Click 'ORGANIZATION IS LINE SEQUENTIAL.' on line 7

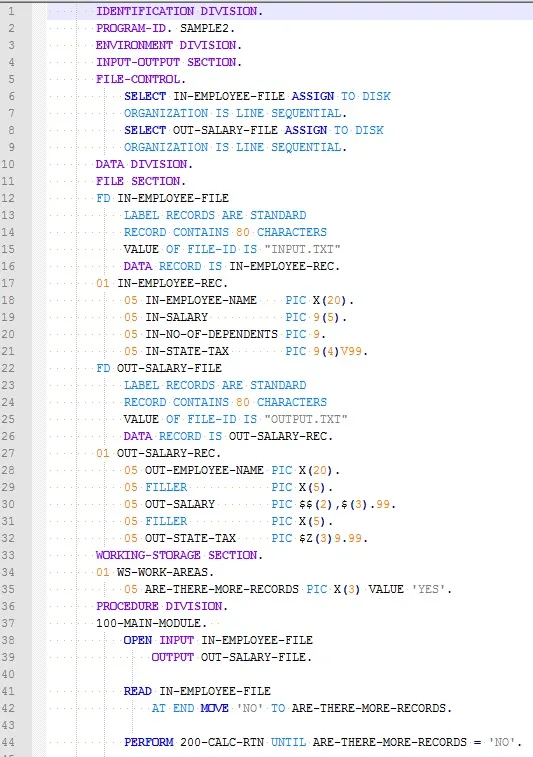click(236, 113)
